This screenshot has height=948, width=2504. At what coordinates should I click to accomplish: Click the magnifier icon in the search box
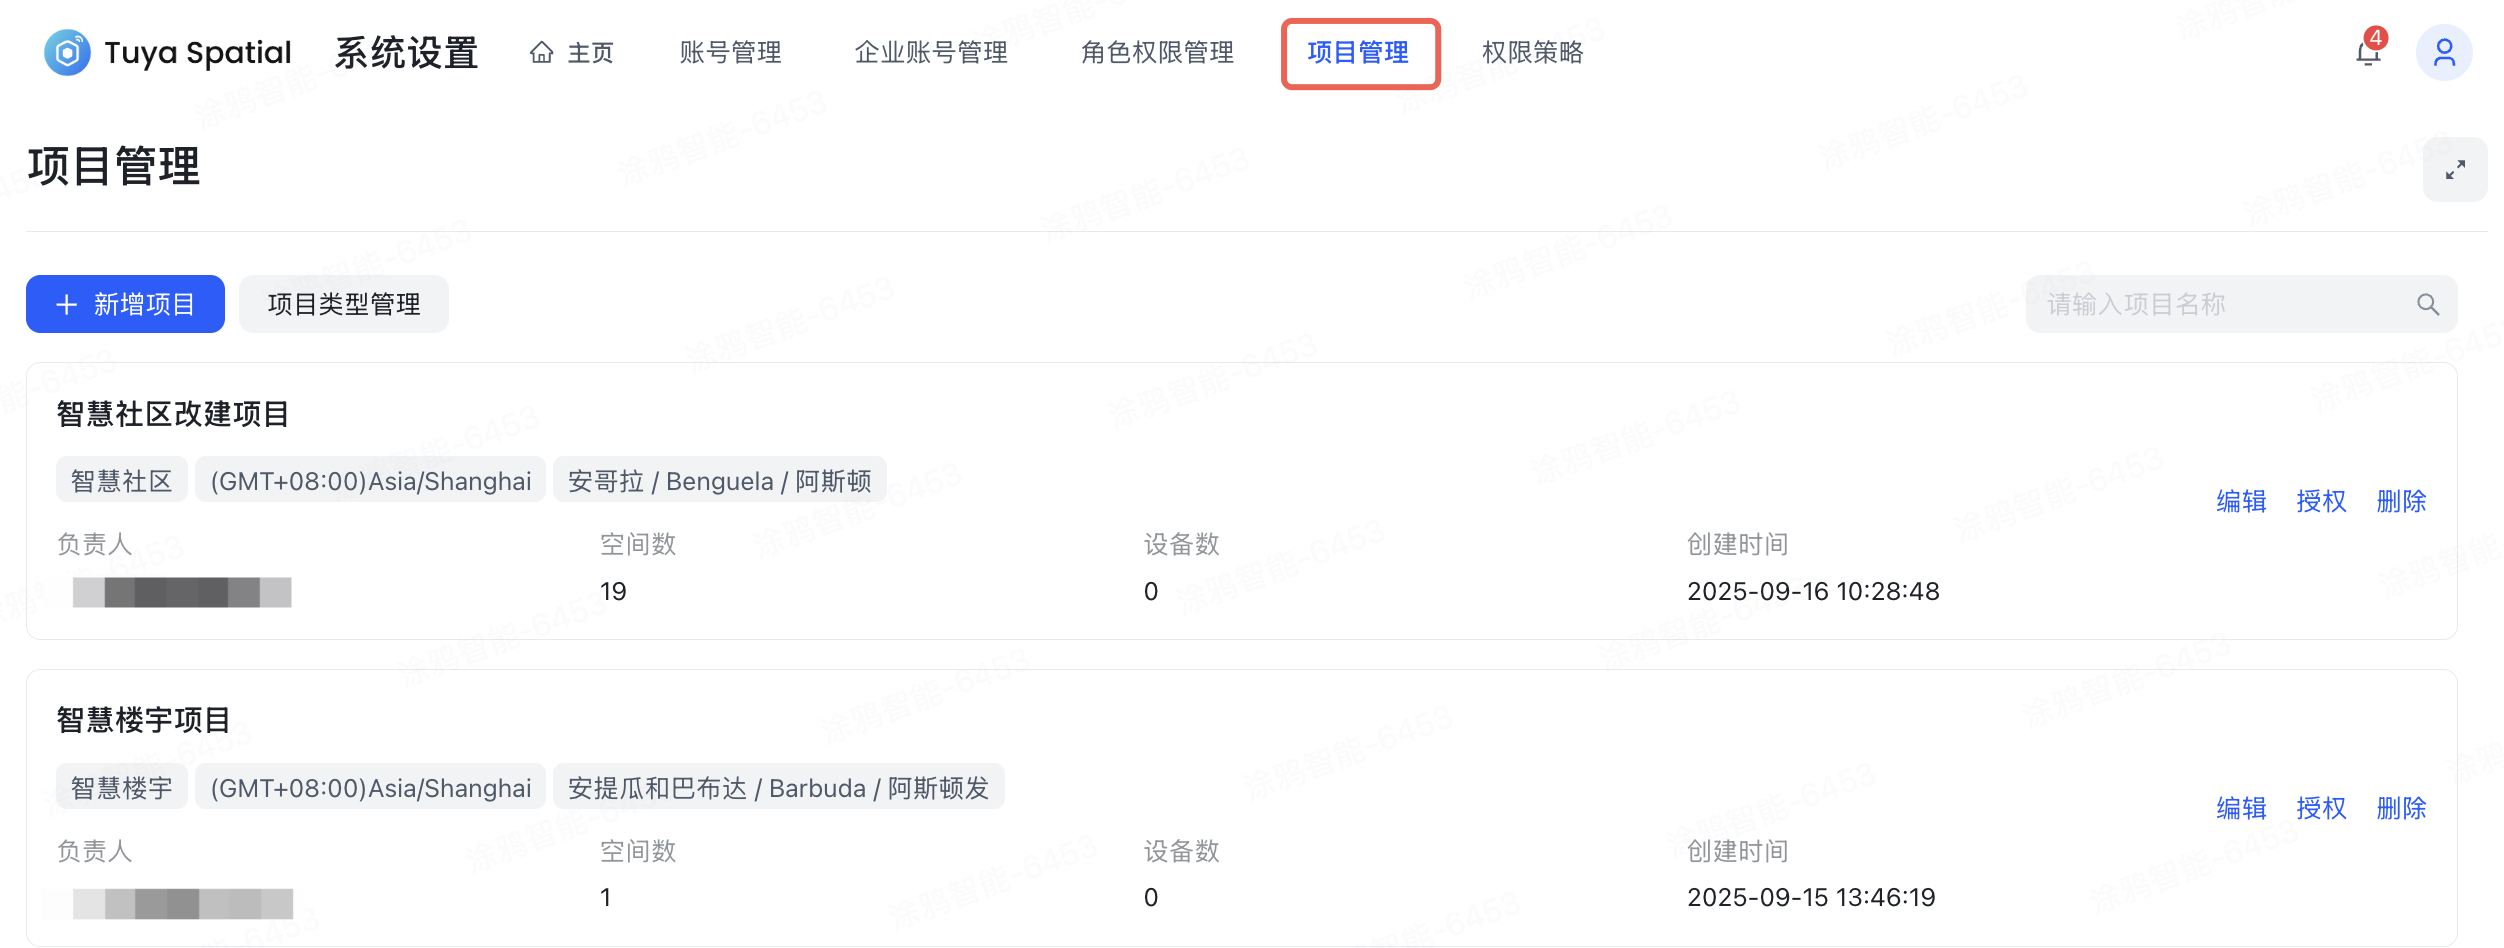coord(2428,303)
